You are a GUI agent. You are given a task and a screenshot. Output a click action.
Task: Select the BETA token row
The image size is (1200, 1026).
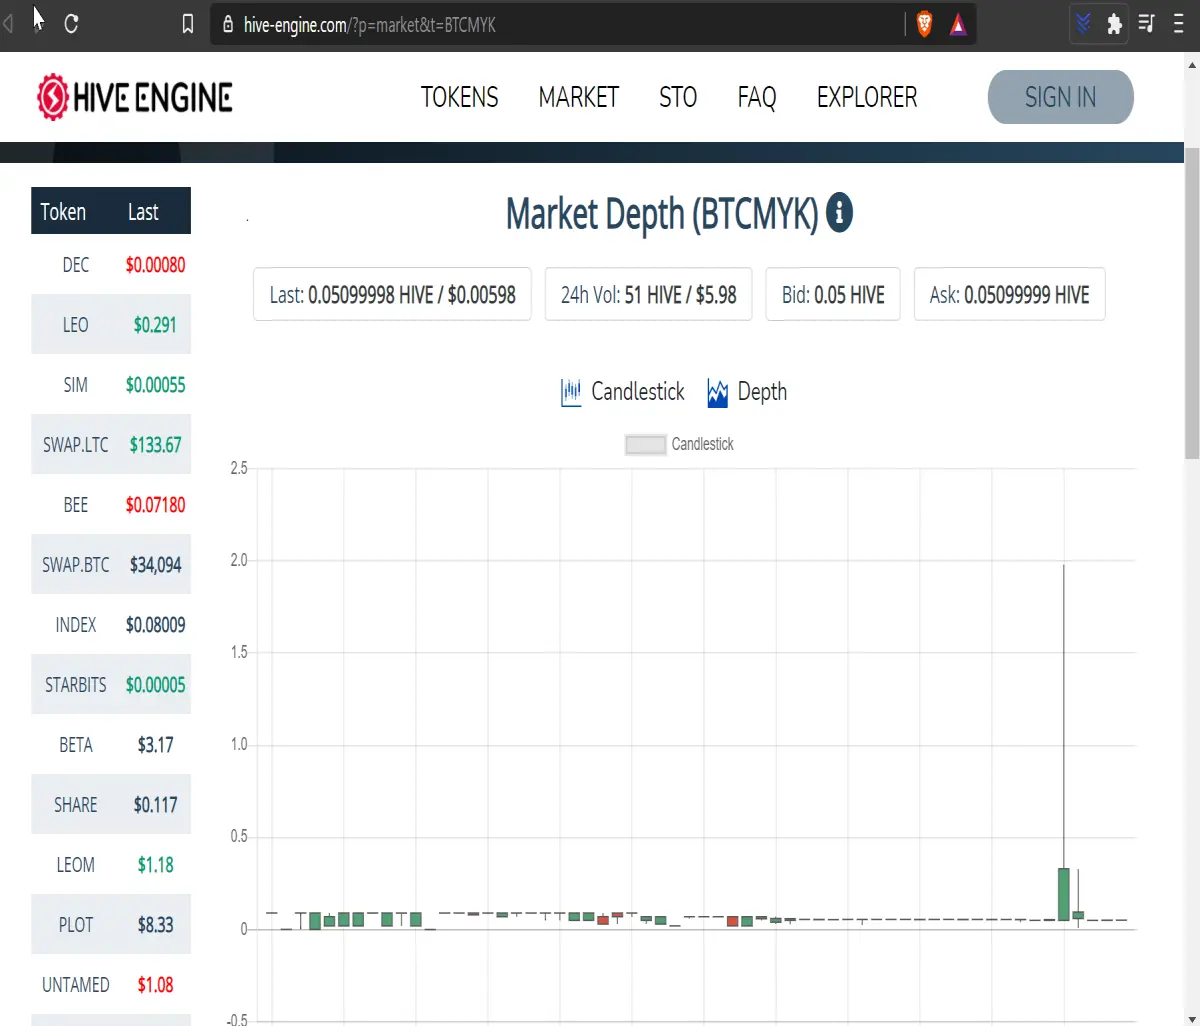[x=111, y=744]
